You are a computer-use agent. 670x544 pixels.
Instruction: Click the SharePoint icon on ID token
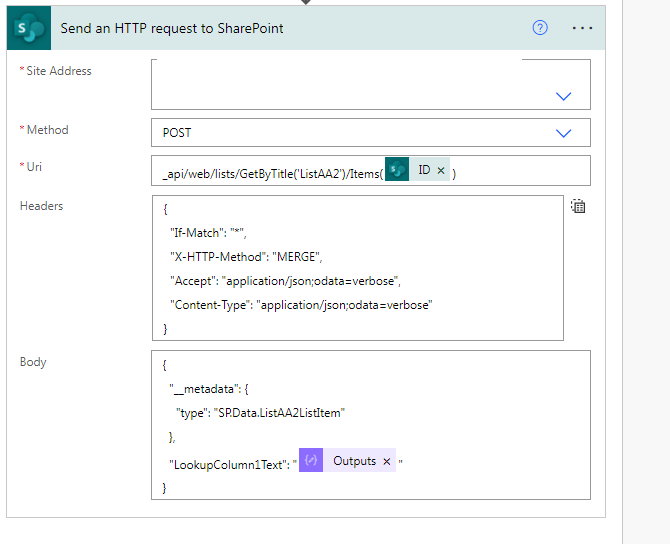[x=397, y=169]
